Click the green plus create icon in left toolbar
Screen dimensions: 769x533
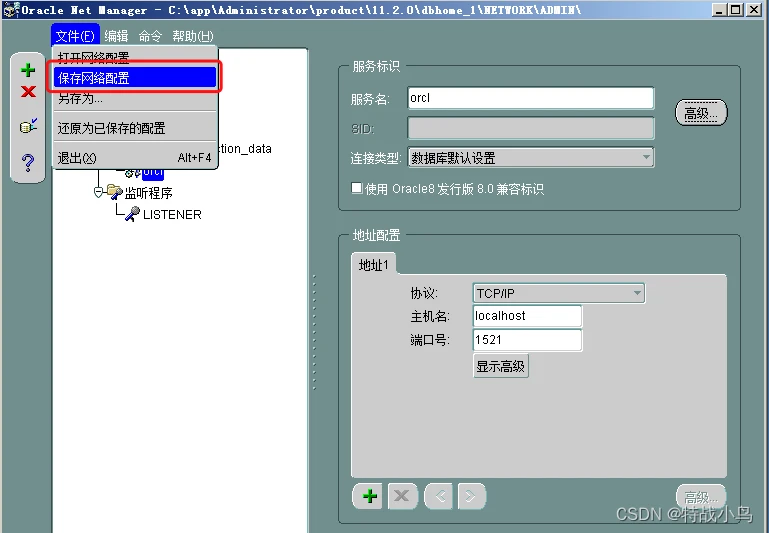pos(28,70)
